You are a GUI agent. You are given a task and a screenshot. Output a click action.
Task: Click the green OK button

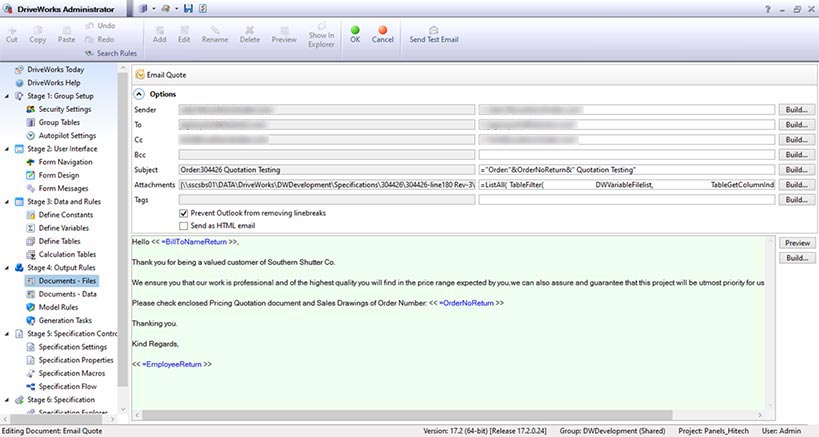coord(355,34)
